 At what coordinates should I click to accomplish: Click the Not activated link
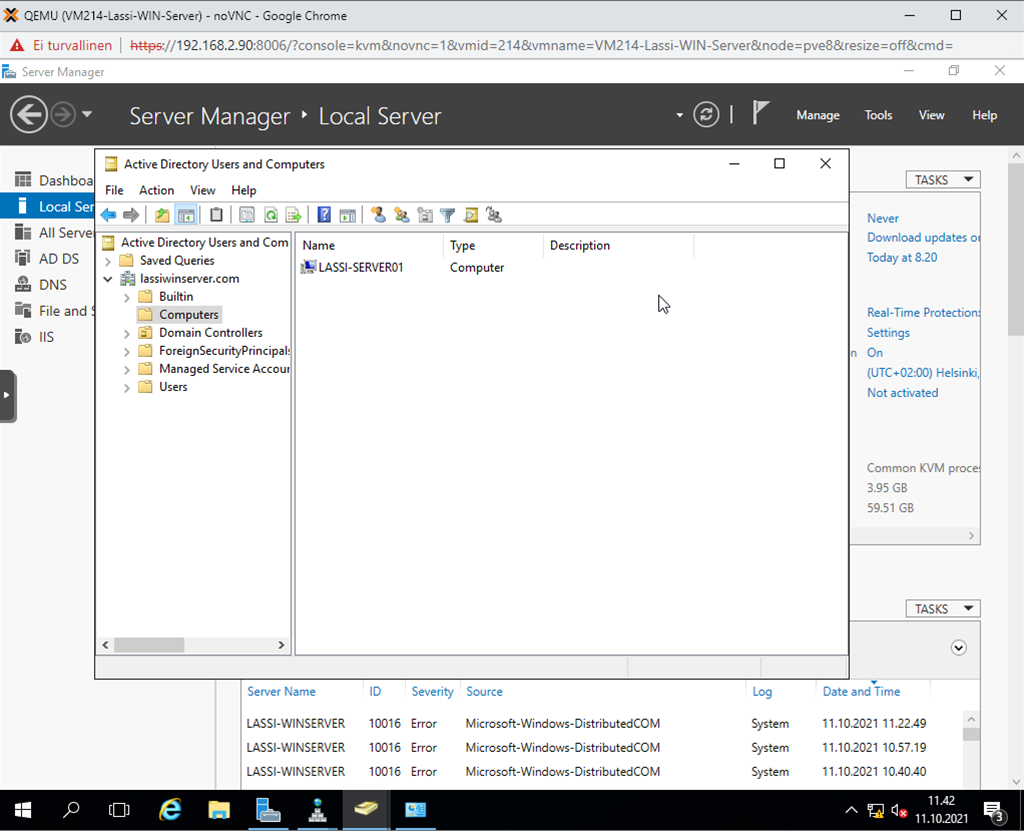tap(903, 393)
